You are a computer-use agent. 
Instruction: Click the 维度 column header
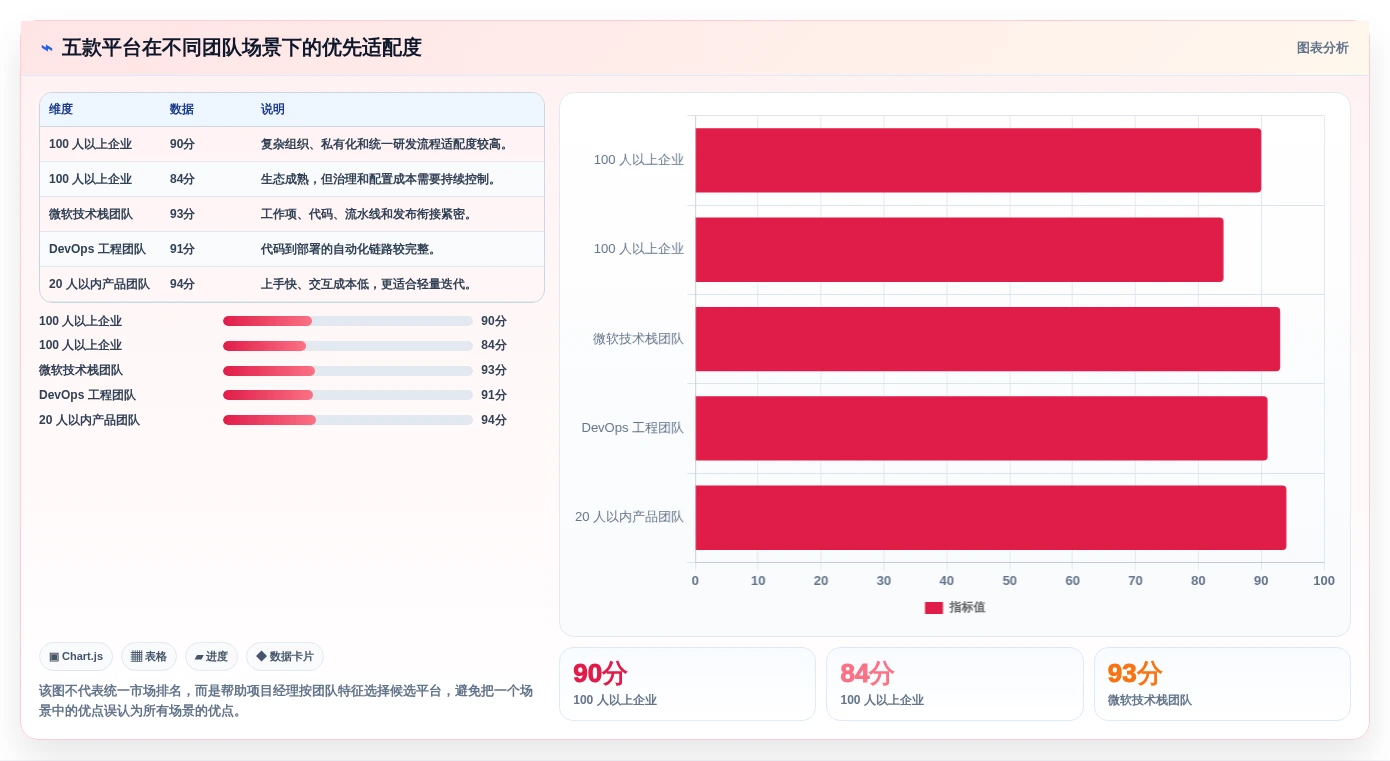point(61,110)
